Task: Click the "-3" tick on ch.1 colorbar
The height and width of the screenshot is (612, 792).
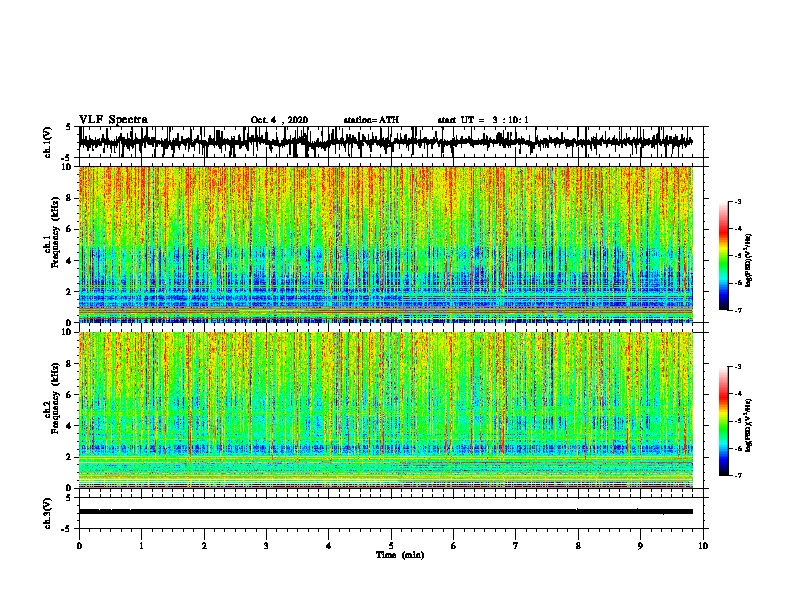Action: tap(737, 201)
